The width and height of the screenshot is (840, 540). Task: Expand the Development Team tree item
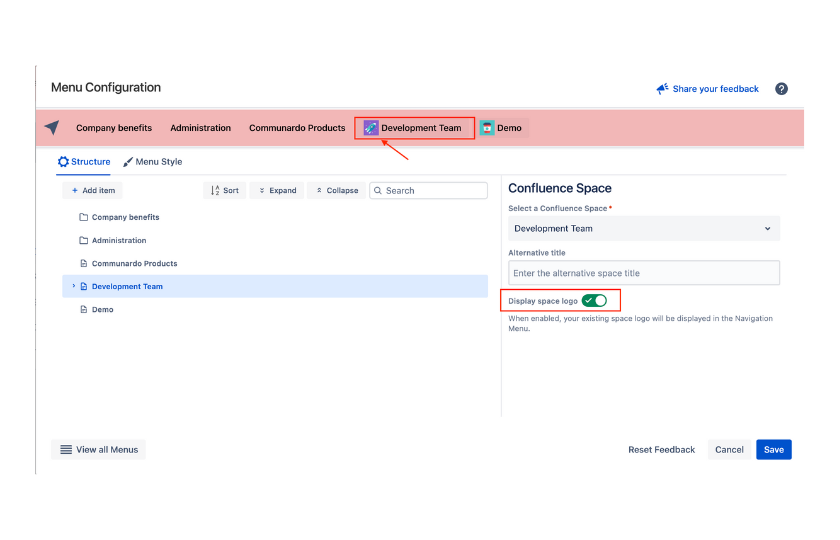(x=73, y=287)
